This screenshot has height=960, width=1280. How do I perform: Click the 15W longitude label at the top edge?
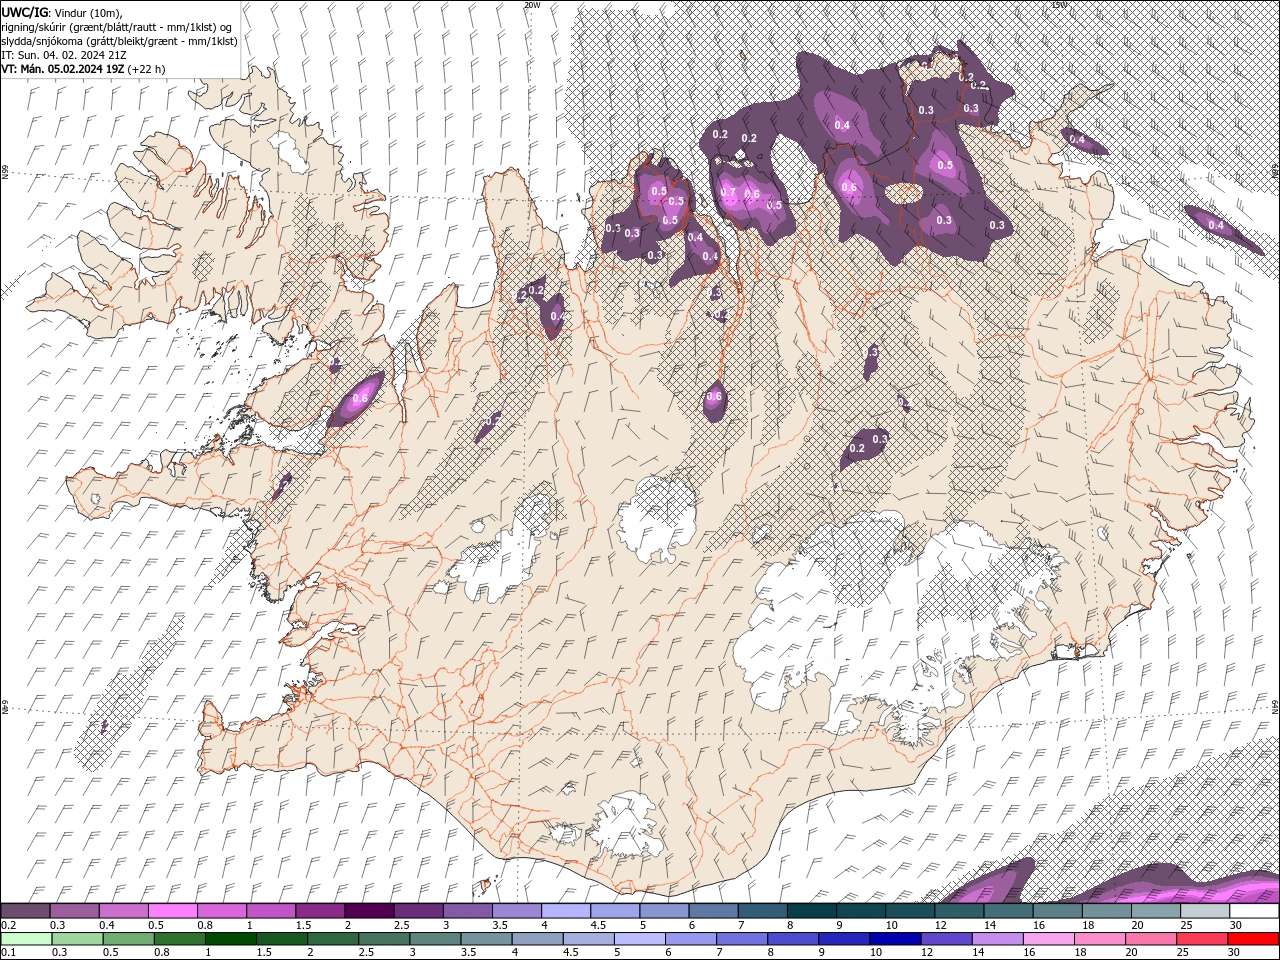coord(1060,5)
